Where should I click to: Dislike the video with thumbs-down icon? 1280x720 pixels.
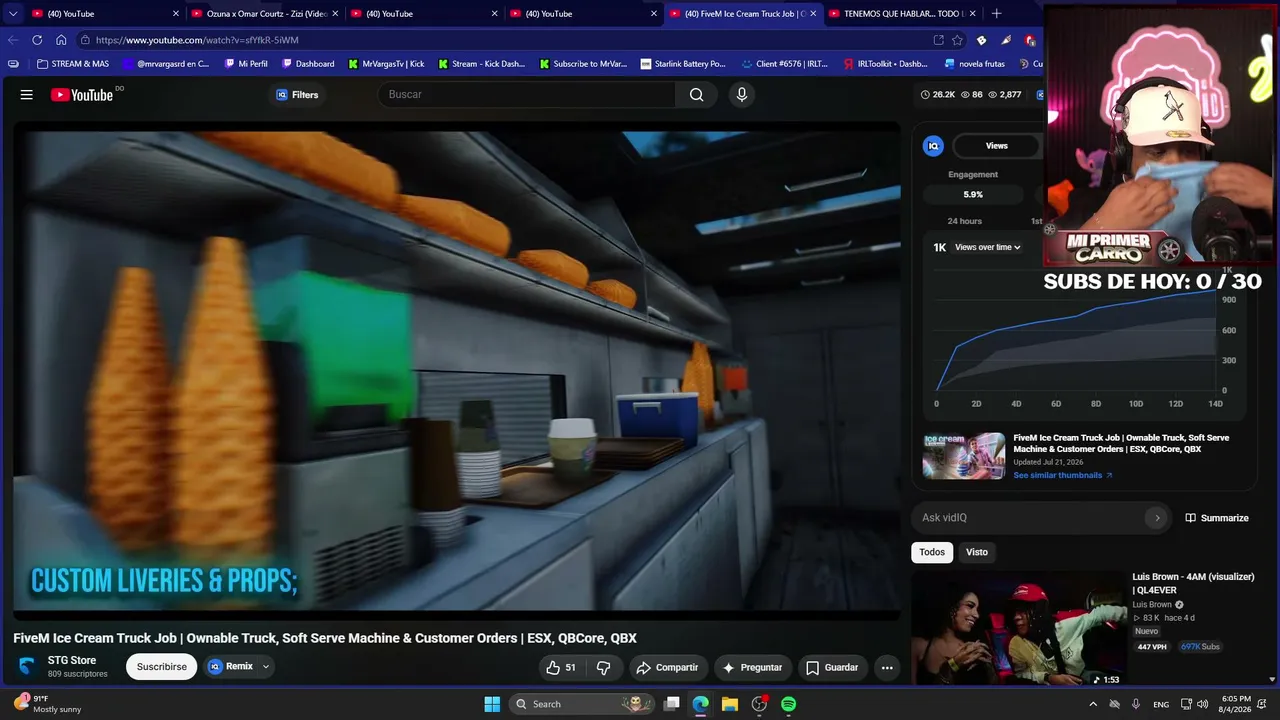click(x=603, y=667)
